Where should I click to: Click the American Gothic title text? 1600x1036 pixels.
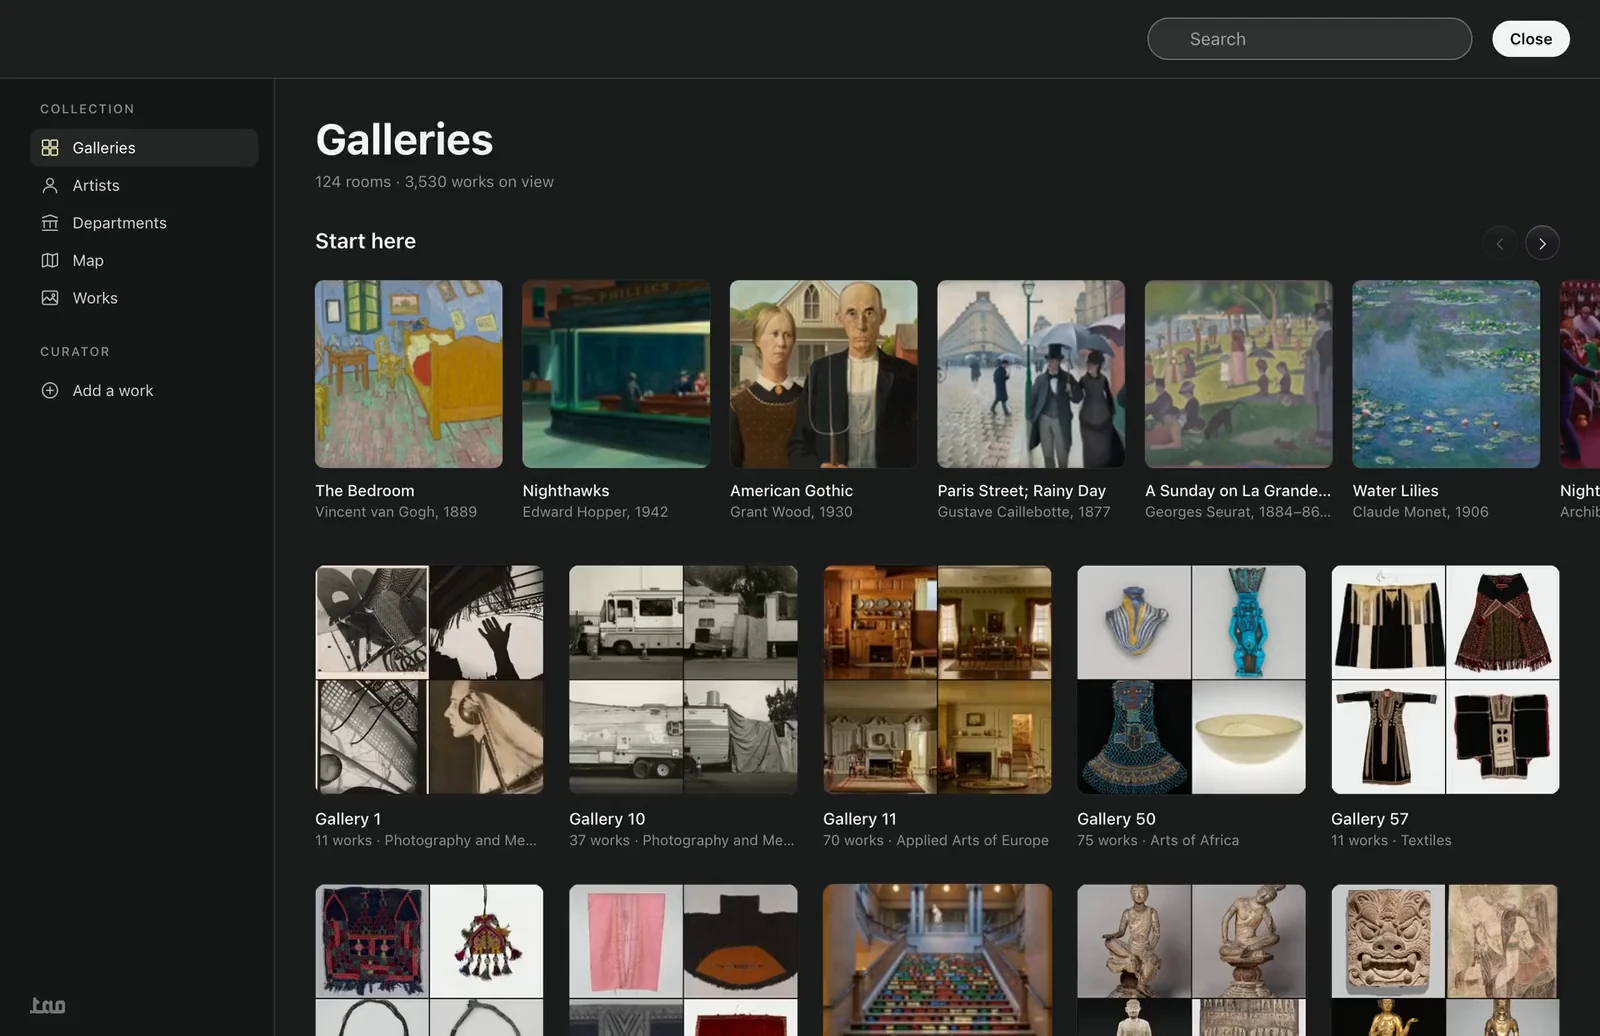(x=791, y=491)
